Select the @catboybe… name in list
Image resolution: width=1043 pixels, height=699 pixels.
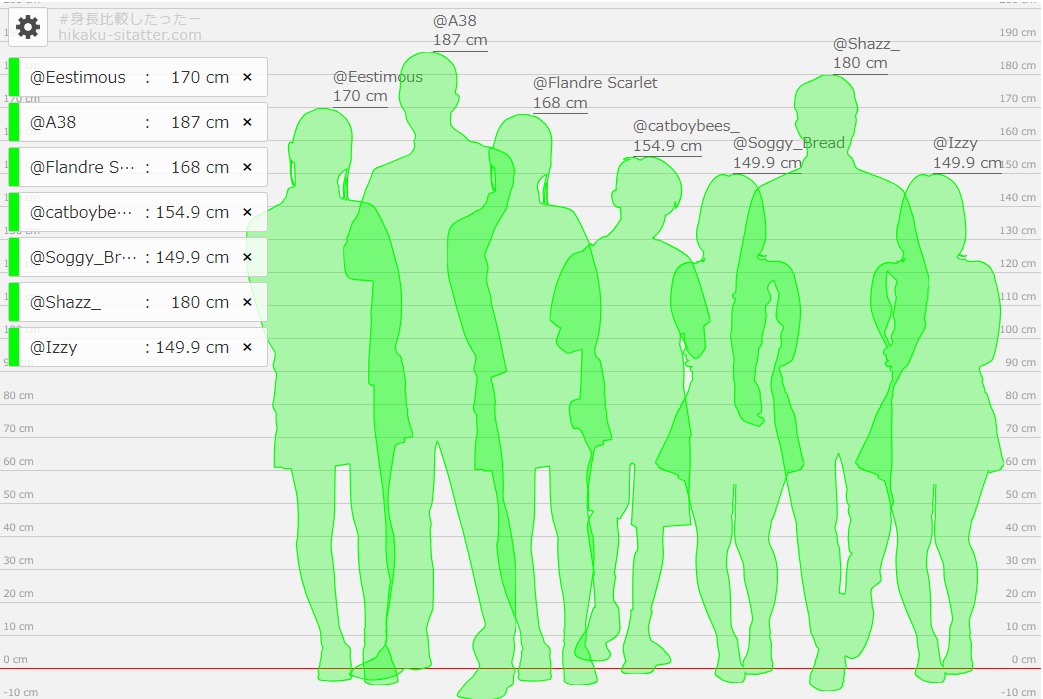pos(81,212)
